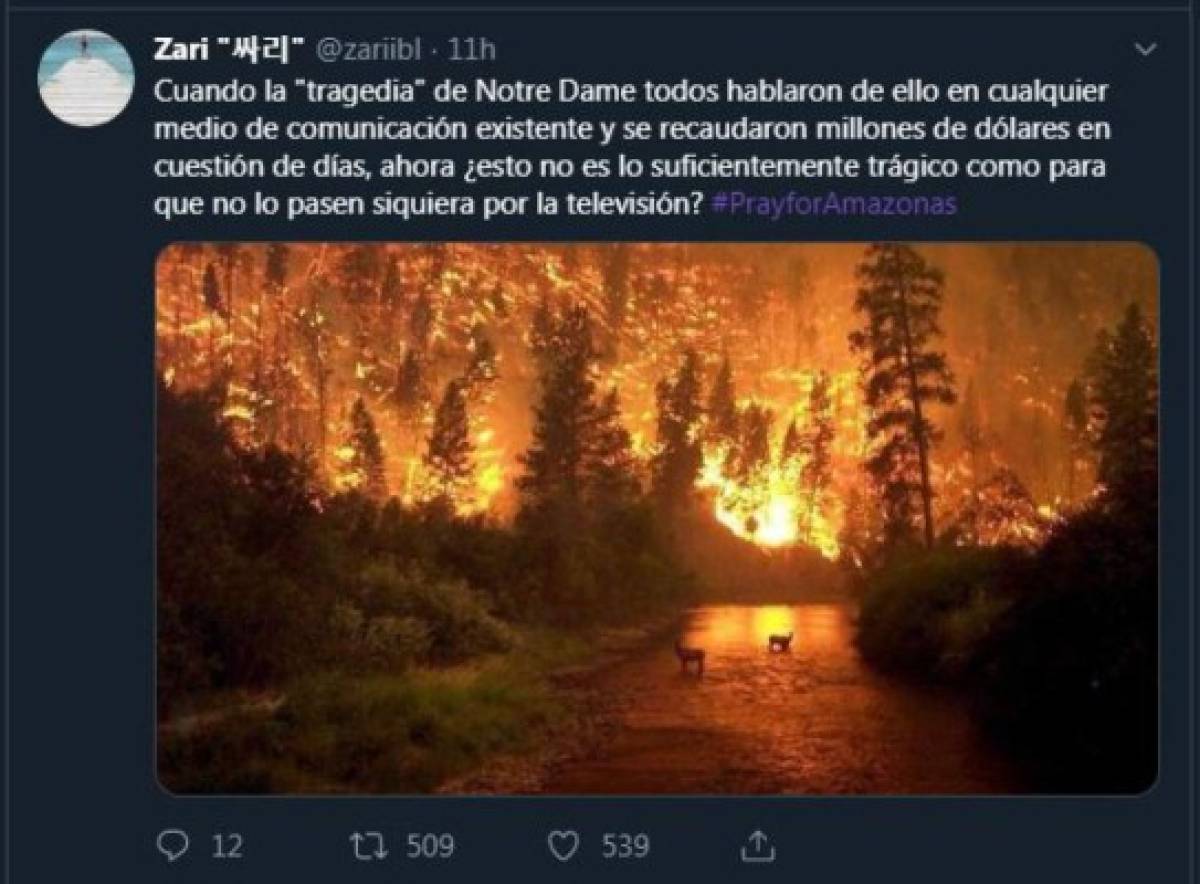The image size is (1200, 884).
Task: Open the #PrayforAmazonas hashtag
Action: (x=833, y=204)
